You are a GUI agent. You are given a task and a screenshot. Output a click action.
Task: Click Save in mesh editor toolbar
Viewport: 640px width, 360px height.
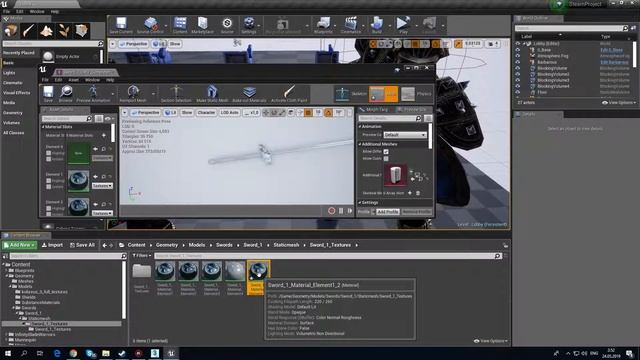[48, 93]
